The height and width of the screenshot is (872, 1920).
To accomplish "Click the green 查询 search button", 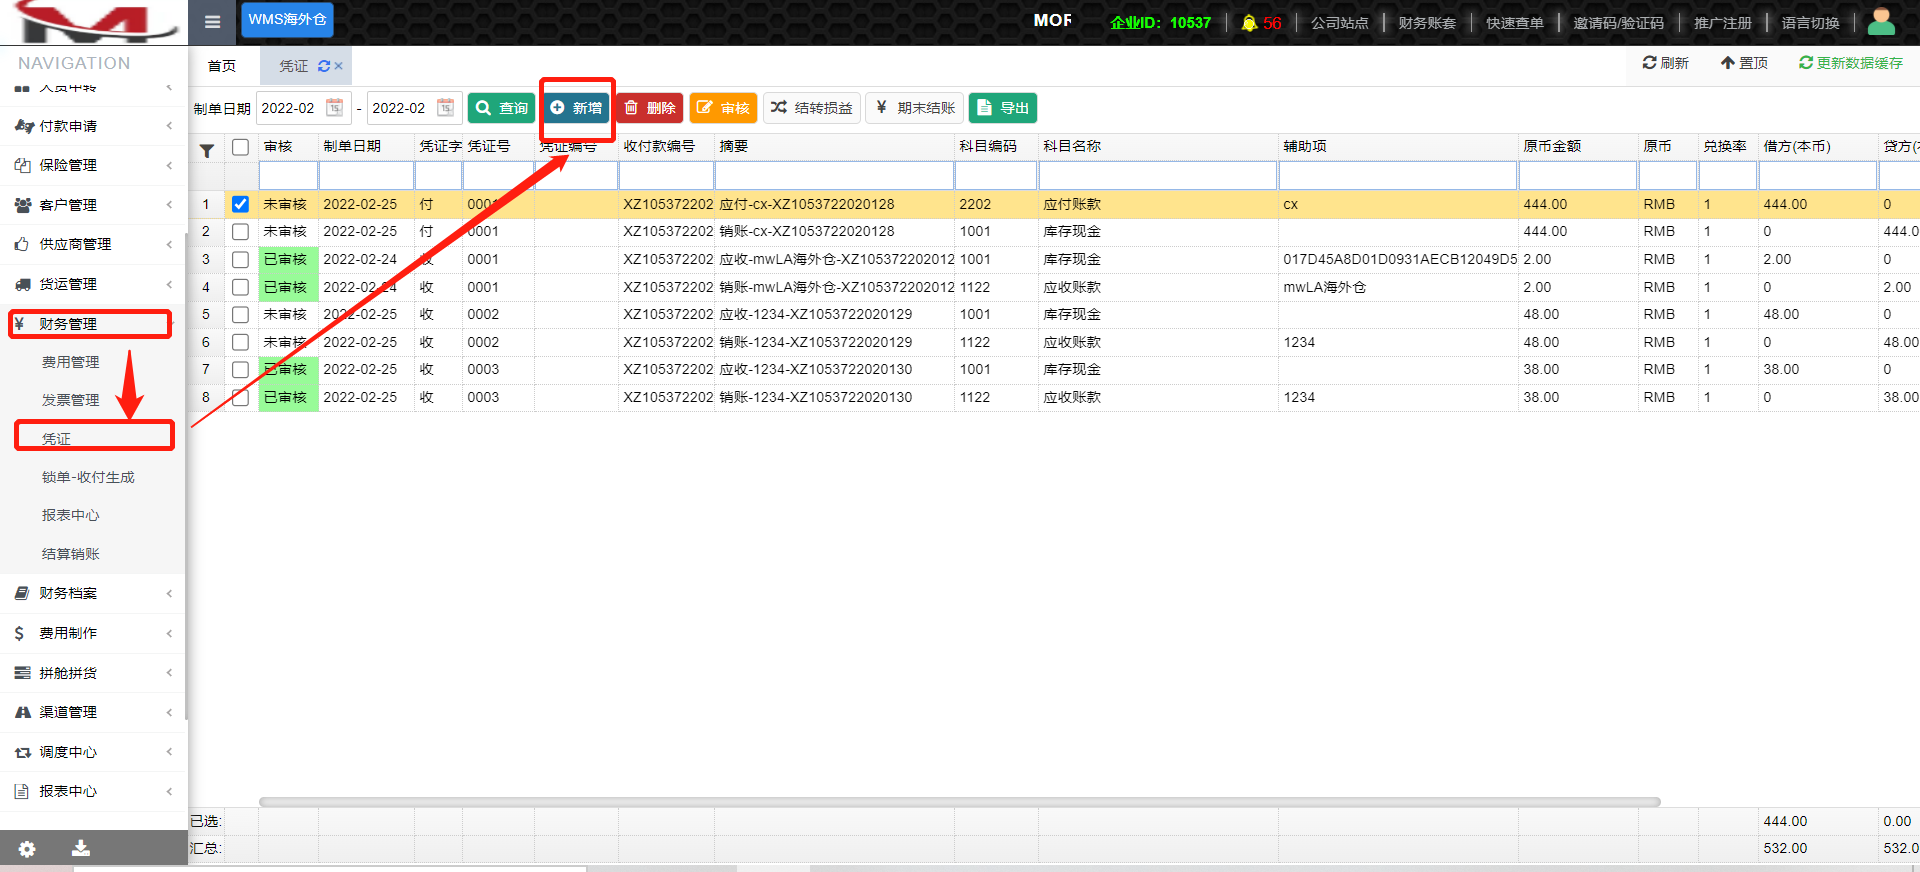I will click(x=502, y=108).
